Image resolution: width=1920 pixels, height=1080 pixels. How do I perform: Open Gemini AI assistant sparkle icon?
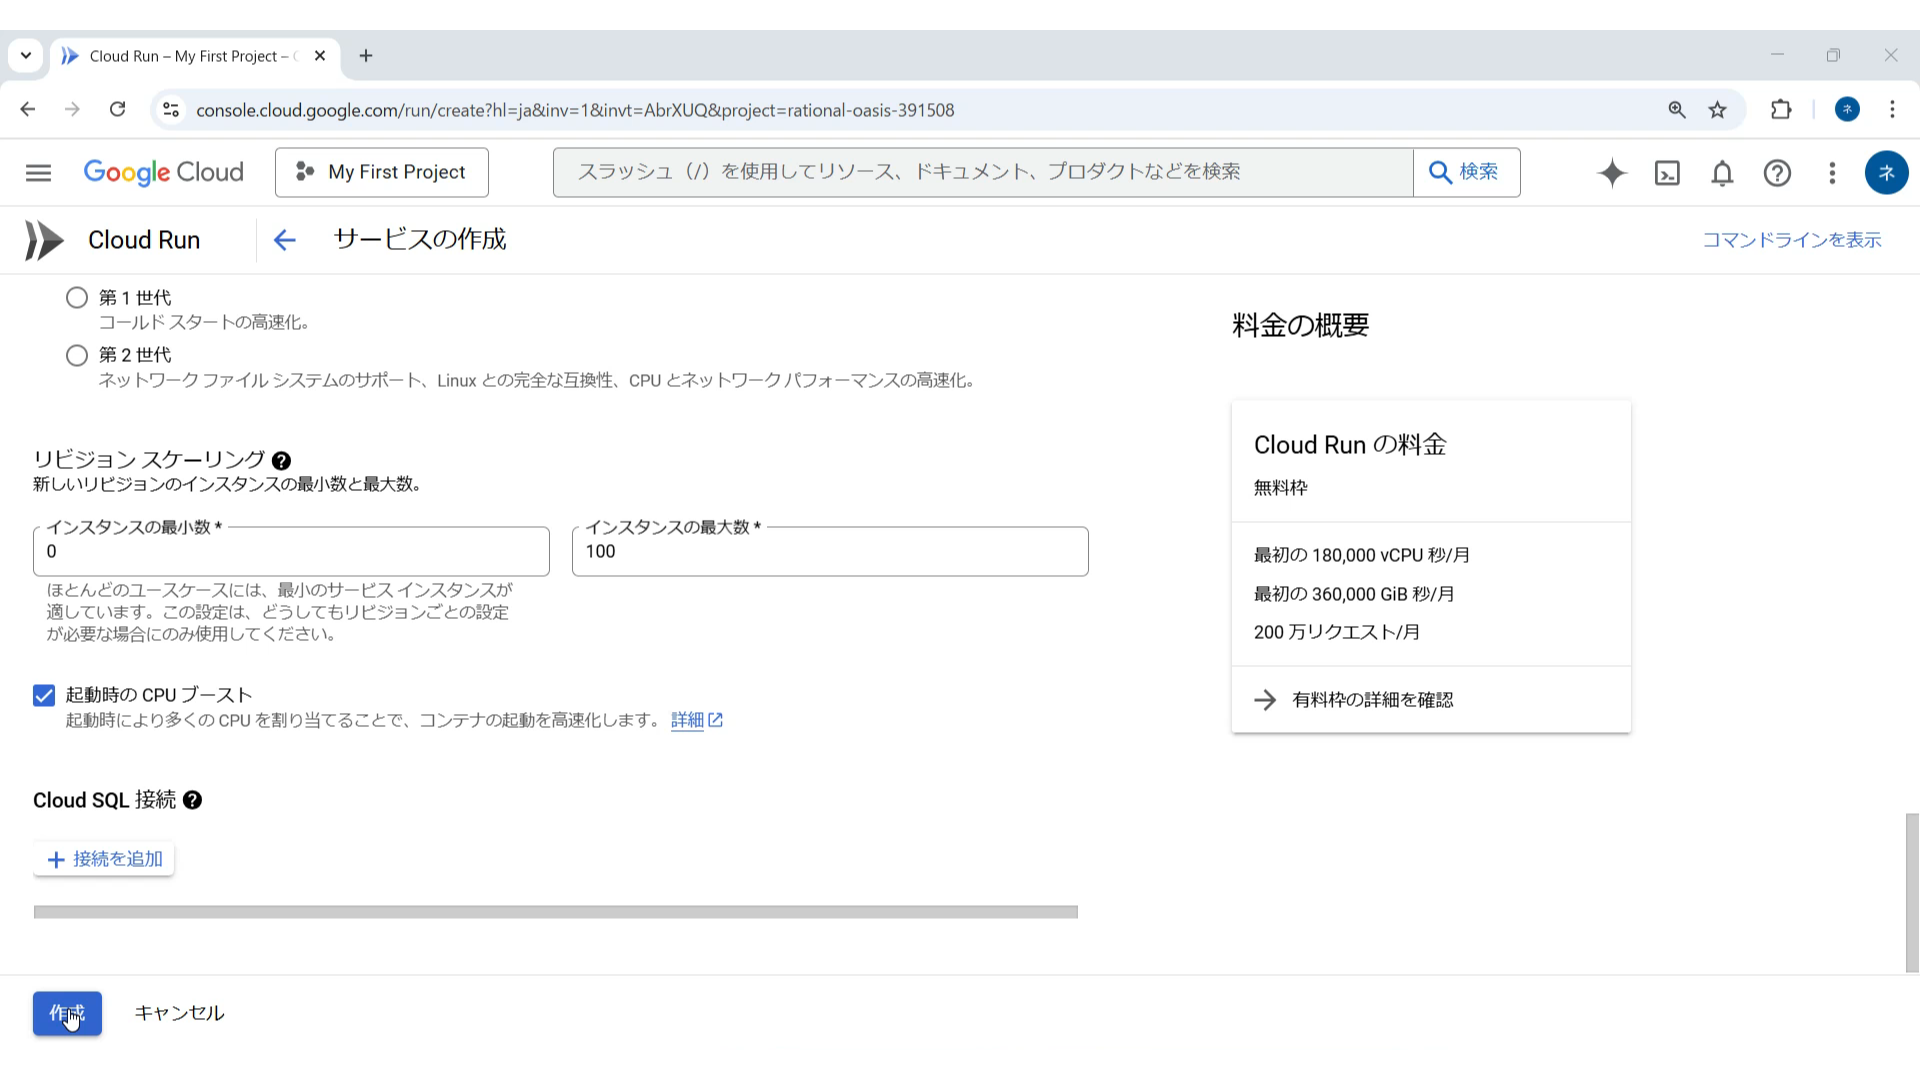pos(1612,173)
